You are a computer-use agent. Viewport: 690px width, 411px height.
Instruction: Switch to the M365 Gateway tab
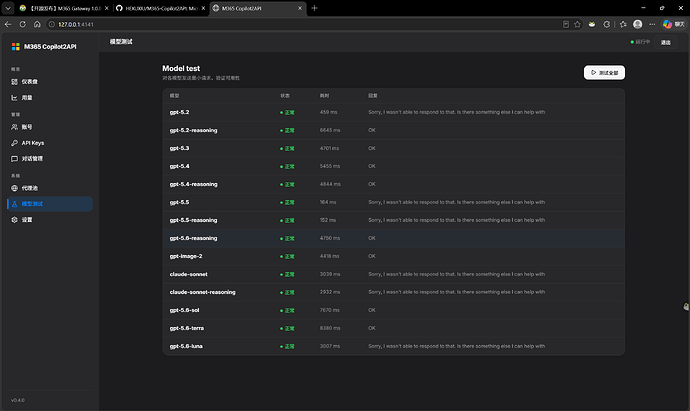point(64,8)
